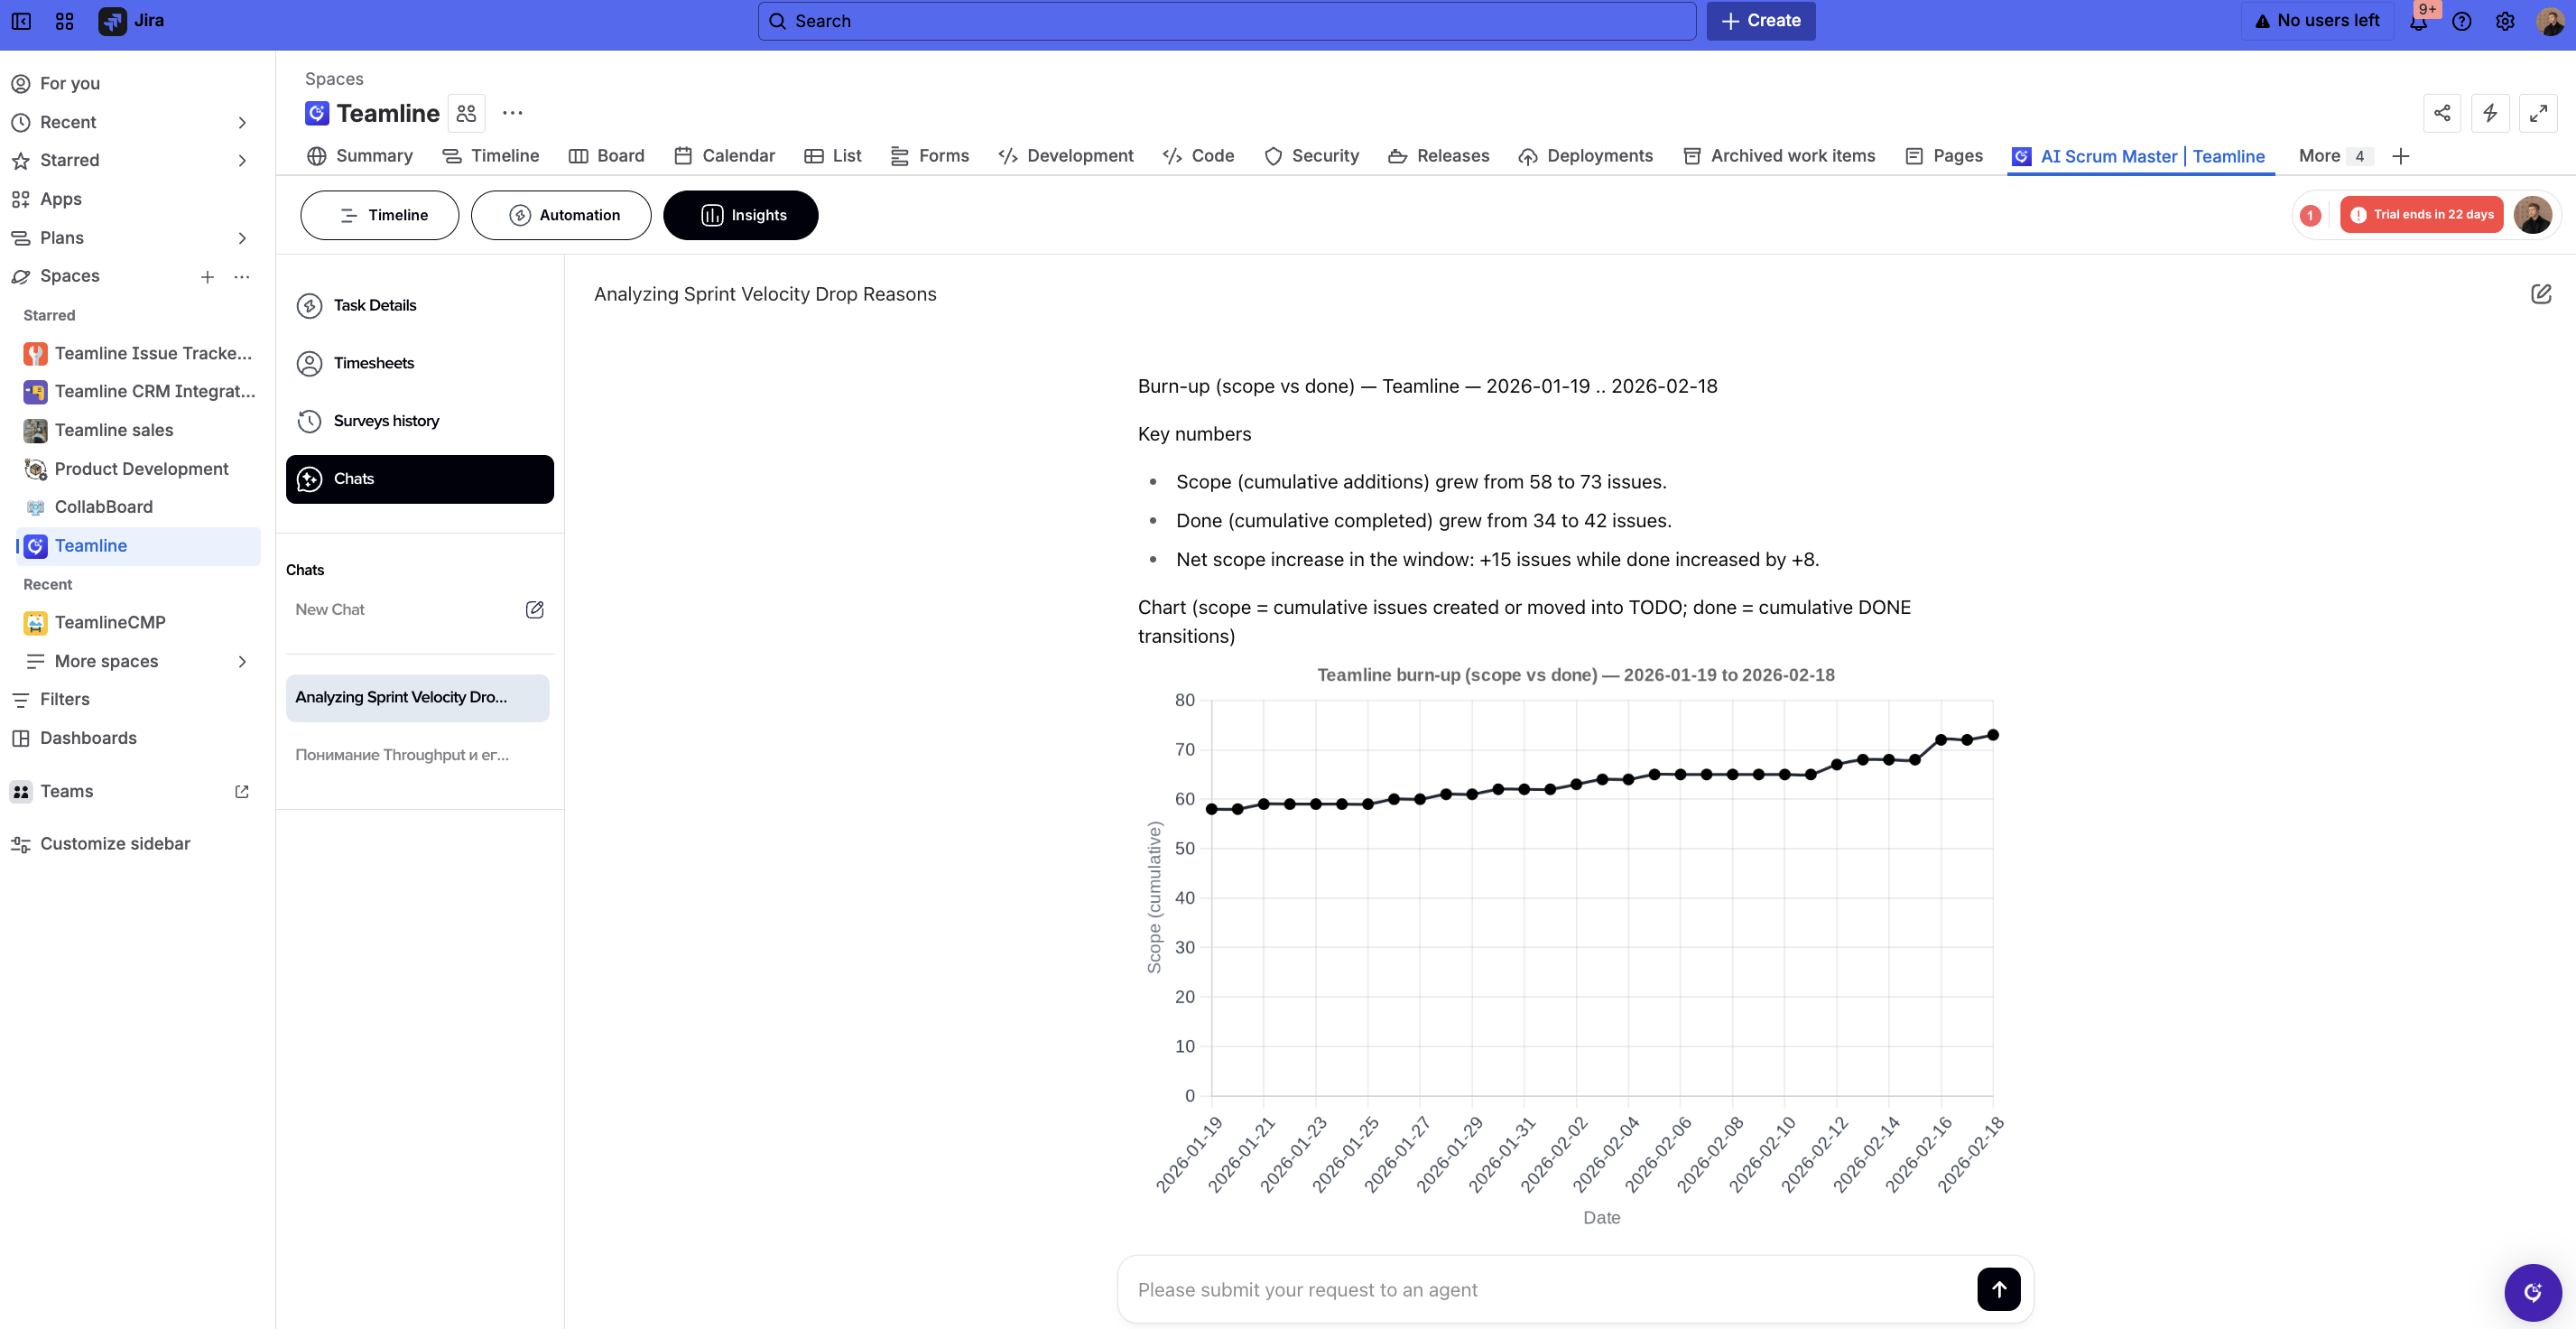Expand the Plans section chevron
Viewport: 2576px width, 1329px height.
pyautogui.click(x=242, y=238)
